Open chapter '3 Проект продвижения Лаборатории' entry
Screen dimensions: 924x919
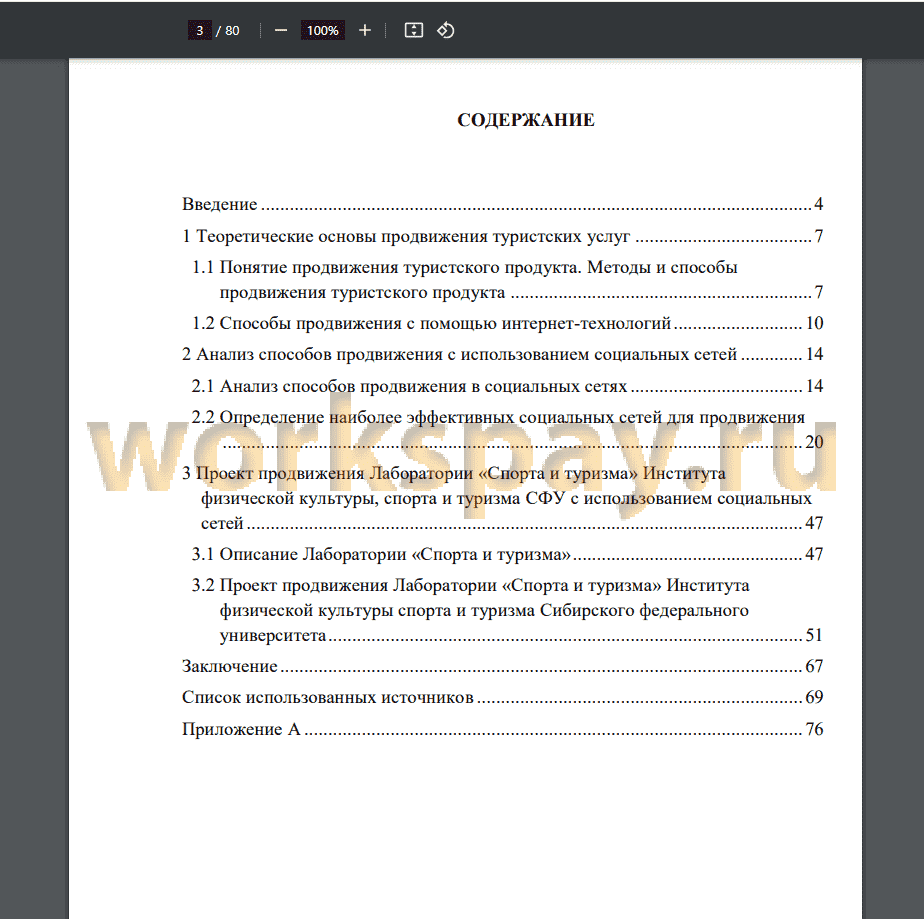point(502,498)
